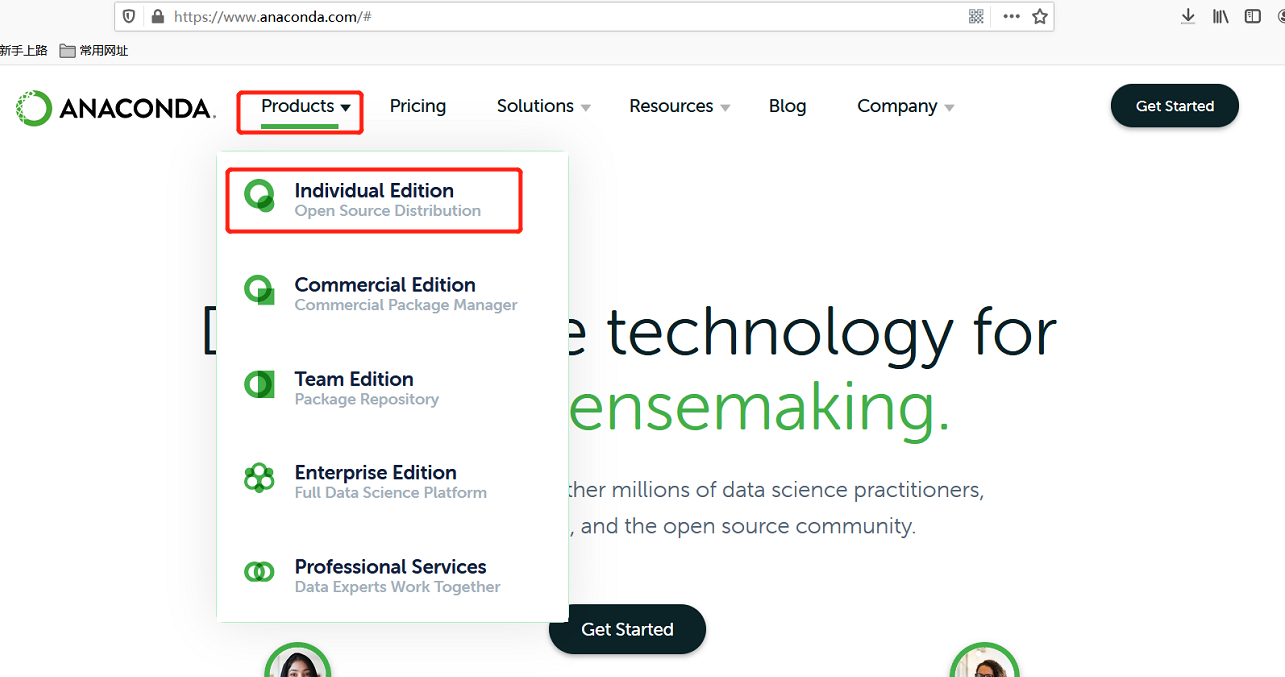This screenshot has width=1285, height=677.
Task: Click the Enterprise Edition product icon
Action: tap(260, 478)
